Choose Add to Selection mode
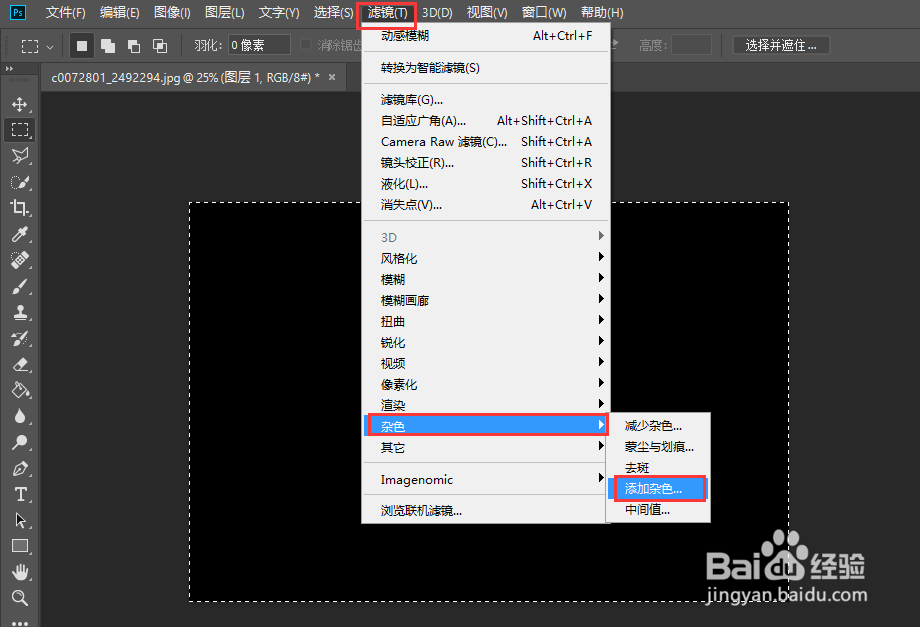Screen dimensions: 920x627 point(108,46)
